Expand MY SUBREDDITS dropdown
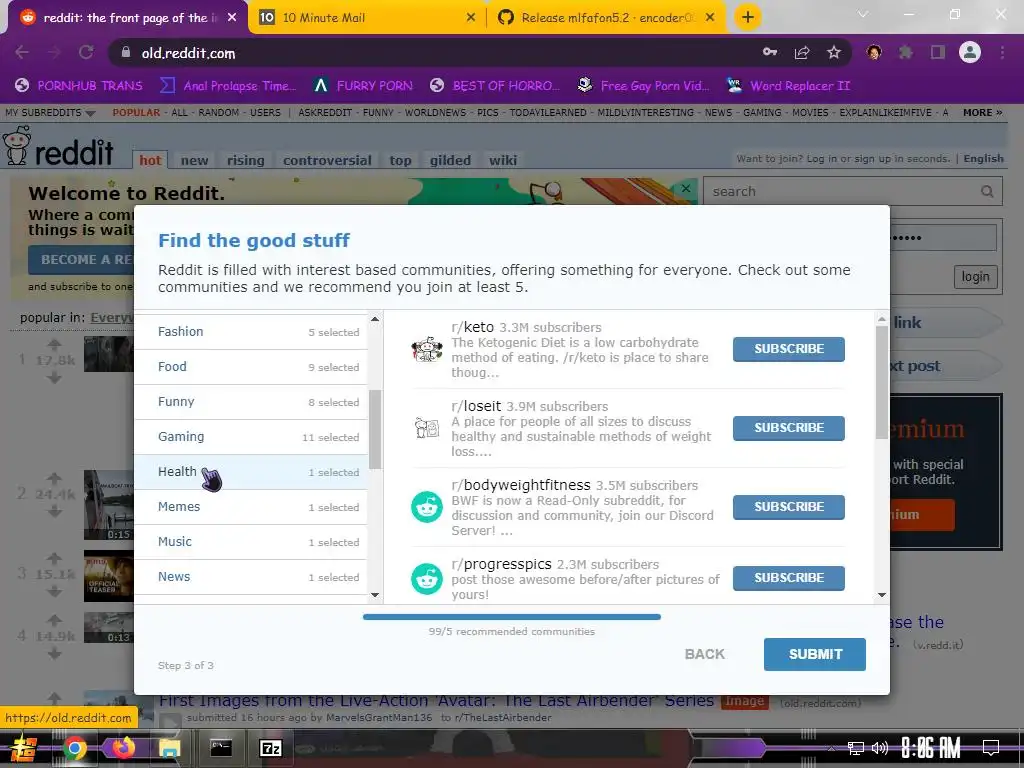Viewport: 1024px width, 768px height. [50, 112]
